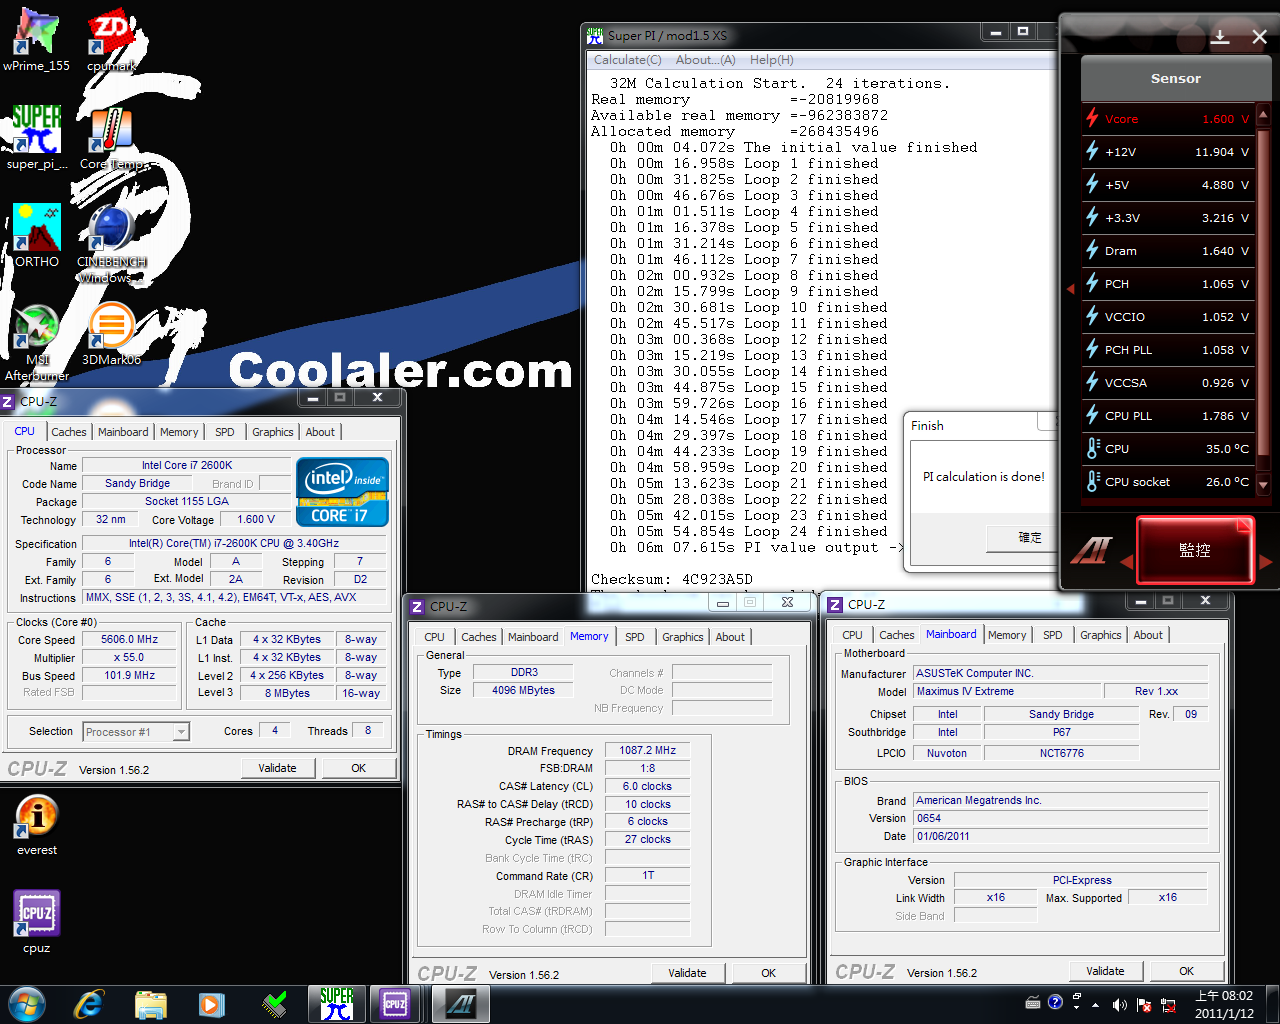The width and height of the screenshot is (1280, 1024).
Task: Click the CPU socket temperature row
Action: click(x=1168, y=481)
